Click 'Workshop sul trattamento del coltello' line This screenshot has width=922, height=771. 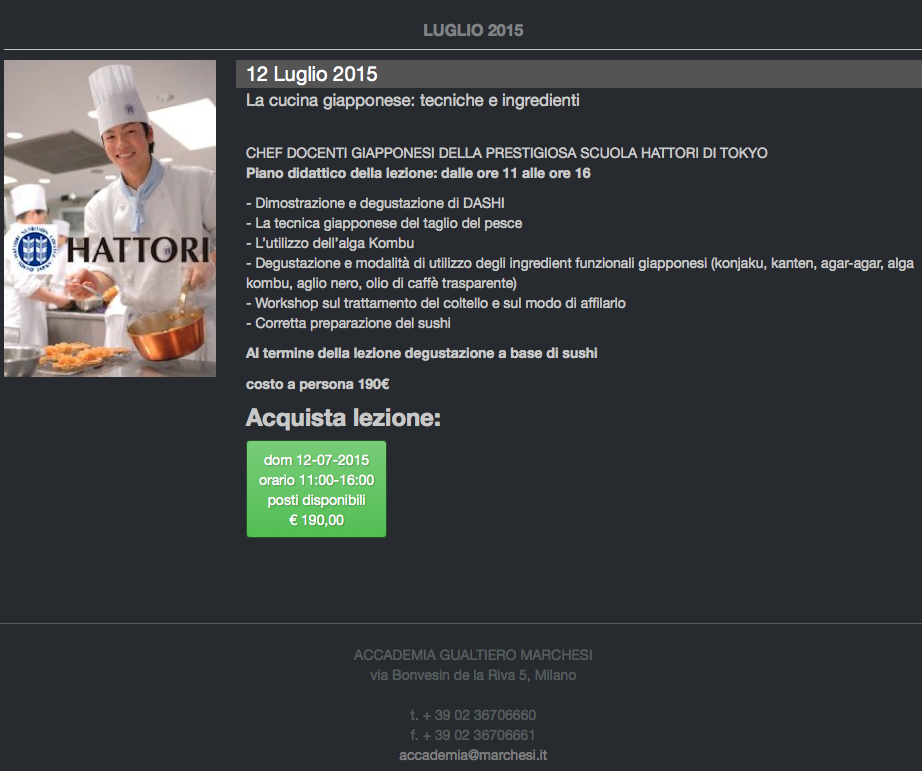coord(436,303)
